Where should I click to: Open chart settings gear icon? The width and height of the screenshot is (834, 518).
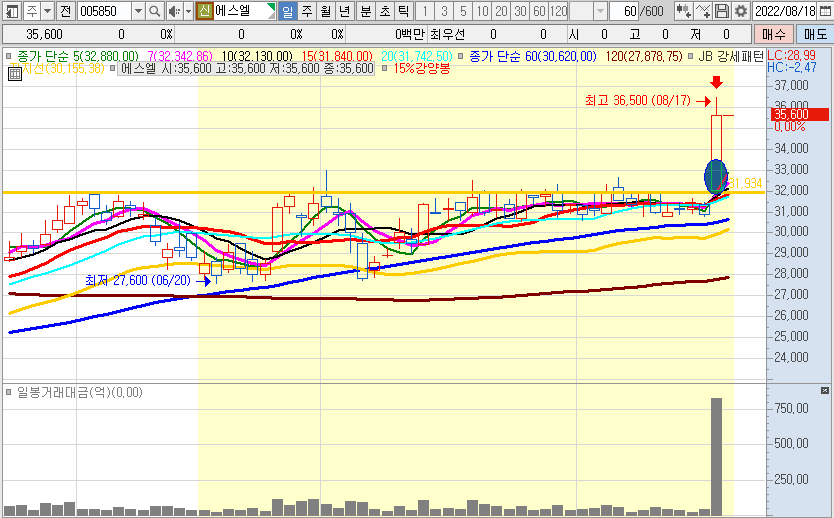[x=740, y=11]
